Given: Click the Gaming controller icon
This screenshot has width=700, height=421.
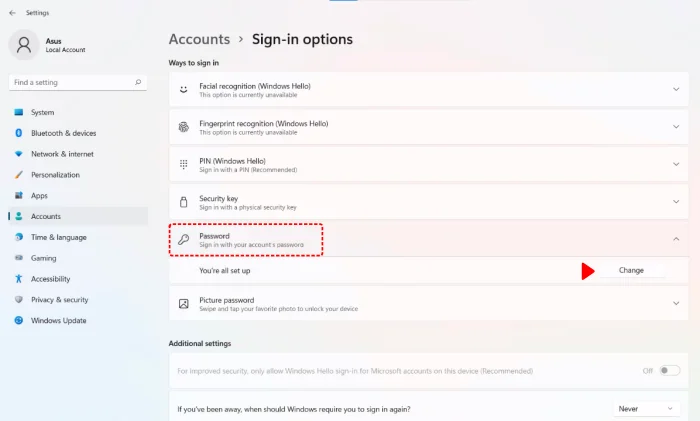Looking at the screenshot, I should coord(18,258).
